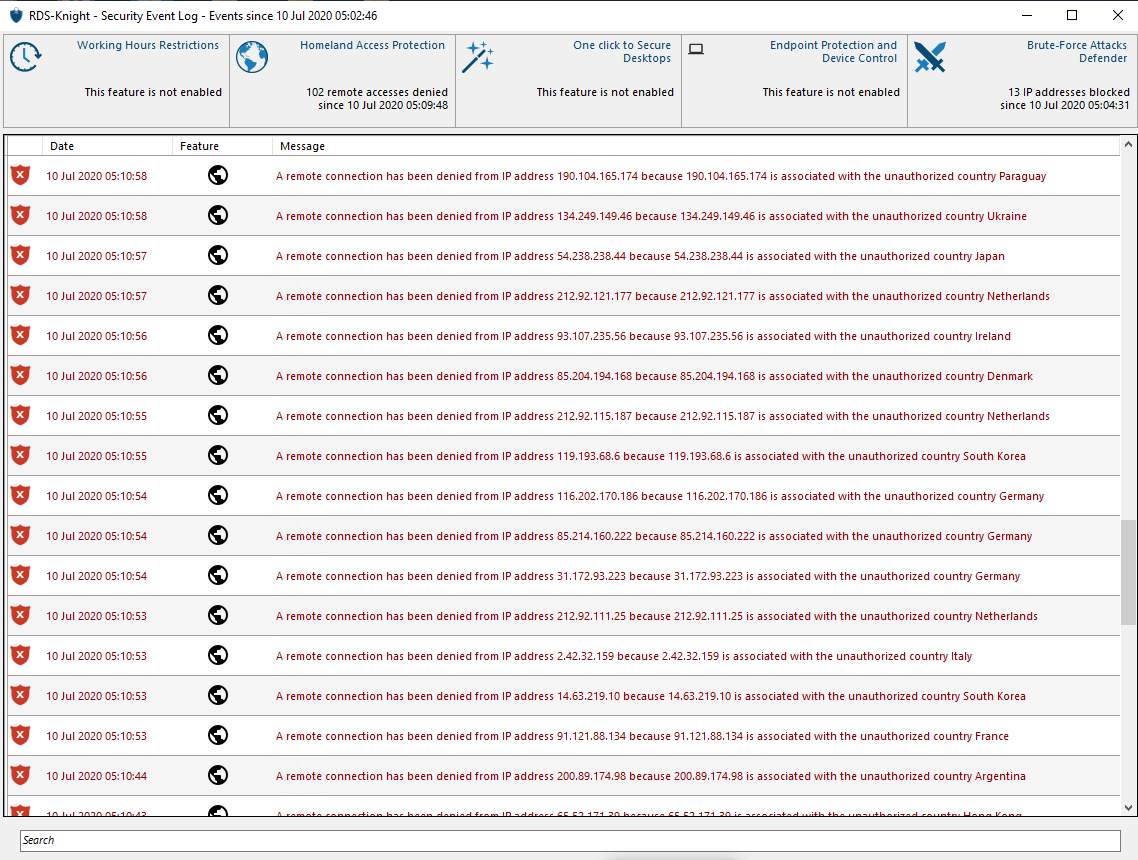Click the One click to Secure Desktops wand icon
Screen dimensions: 1138x860
point(478,57)
